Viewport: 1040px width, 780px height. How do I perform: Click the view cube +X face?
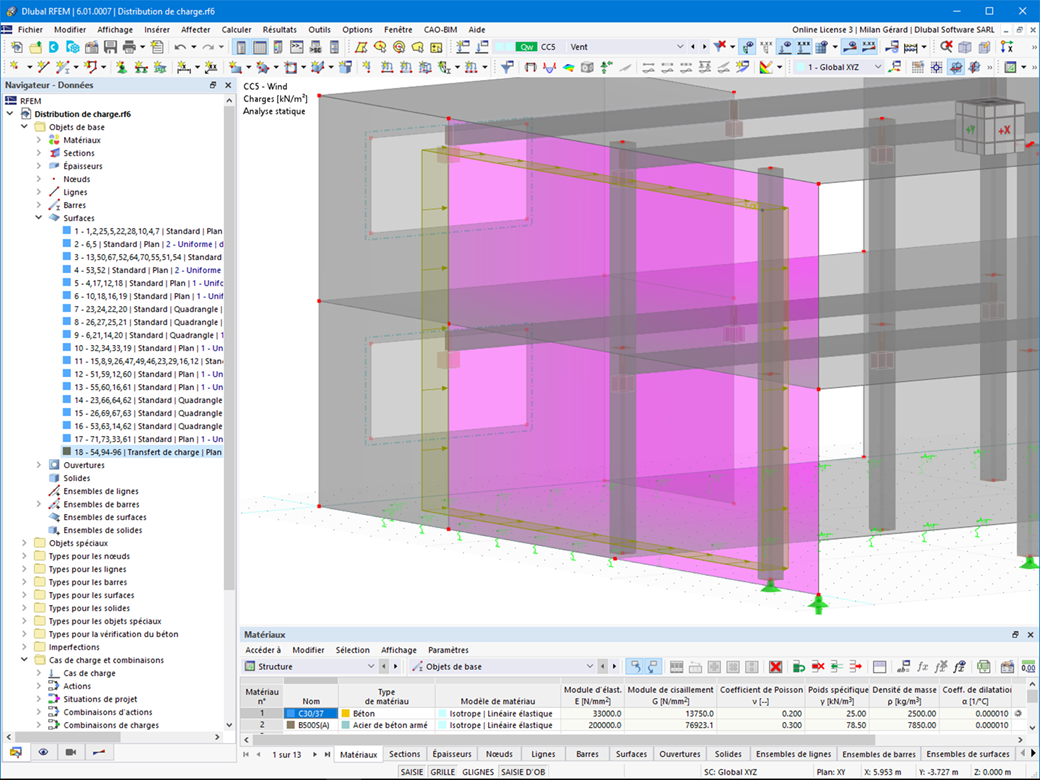pyautogui.click(x=1004, y=130)
